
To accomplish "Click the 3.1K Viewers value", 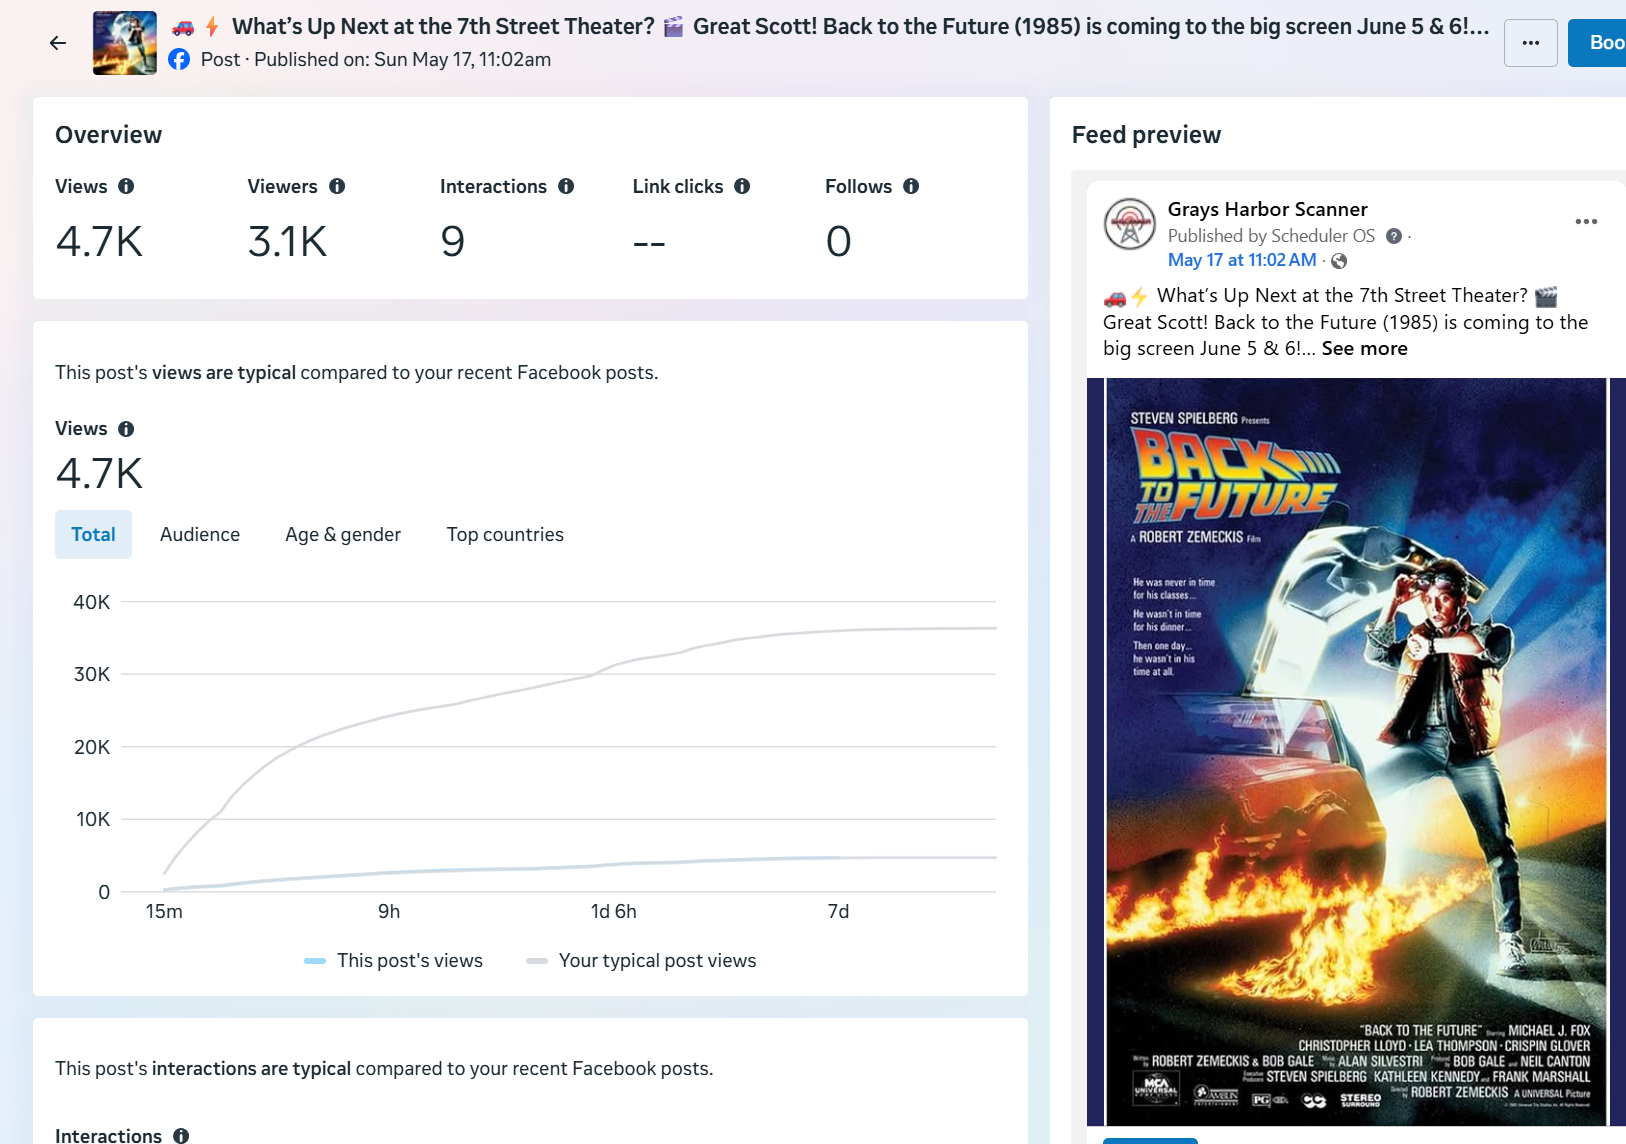I will click(288, 242).
